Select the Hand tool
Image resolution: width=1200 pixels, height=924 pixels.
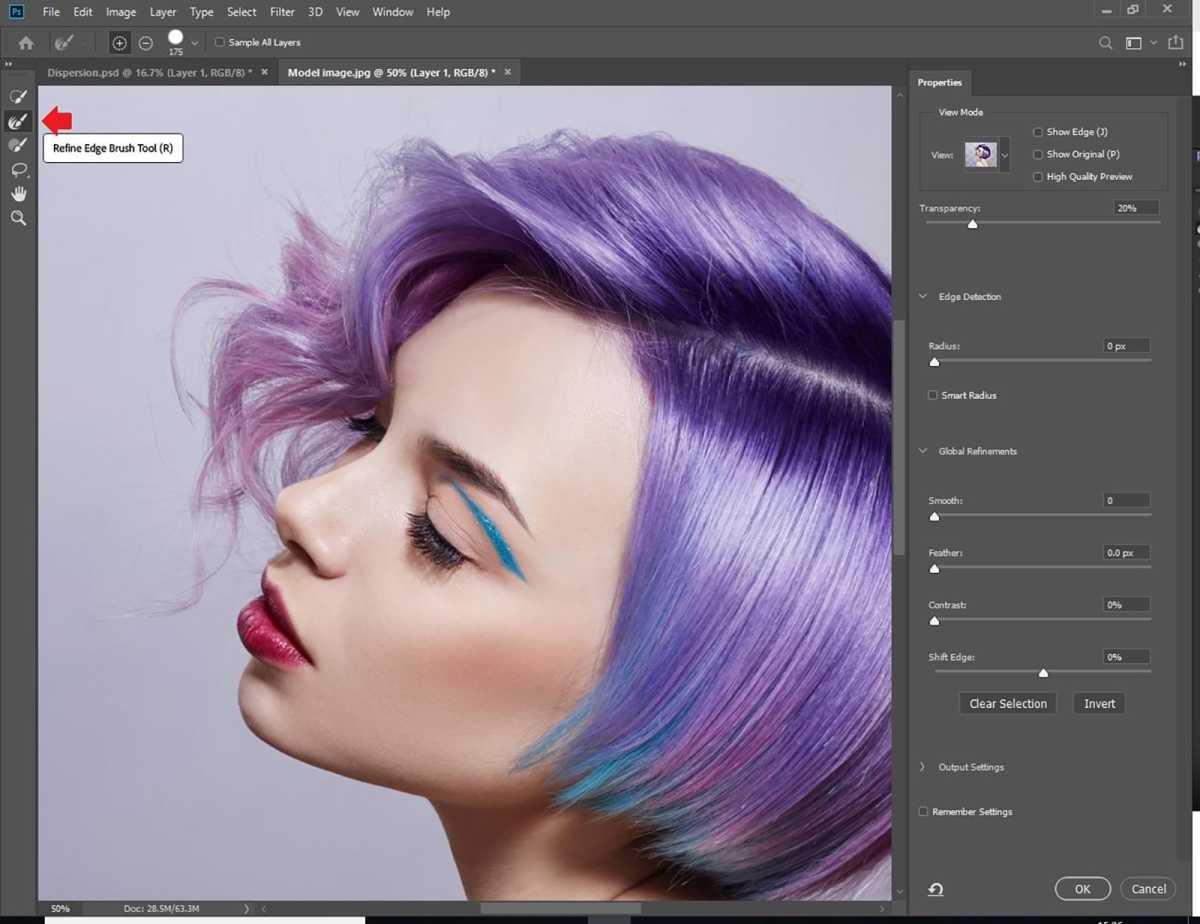click(18, 193)
